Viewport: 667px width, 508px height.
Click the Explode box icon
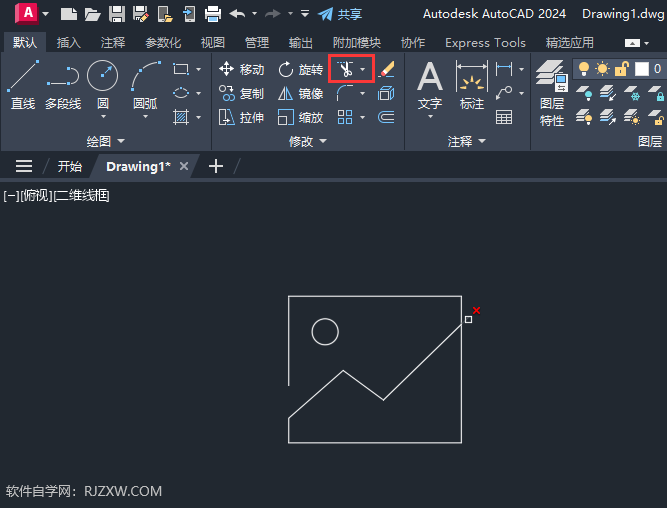pos(386,93)
